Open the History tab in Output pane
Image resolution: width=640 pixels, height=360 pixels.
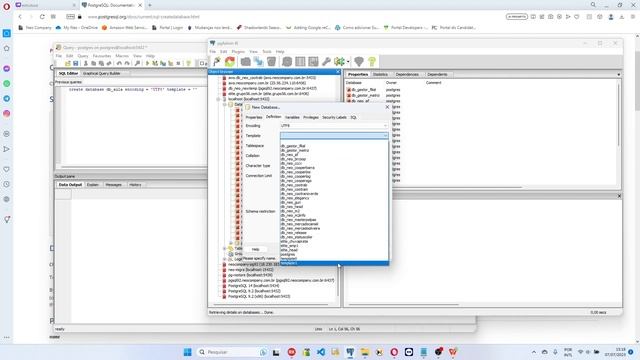point(135,185)
